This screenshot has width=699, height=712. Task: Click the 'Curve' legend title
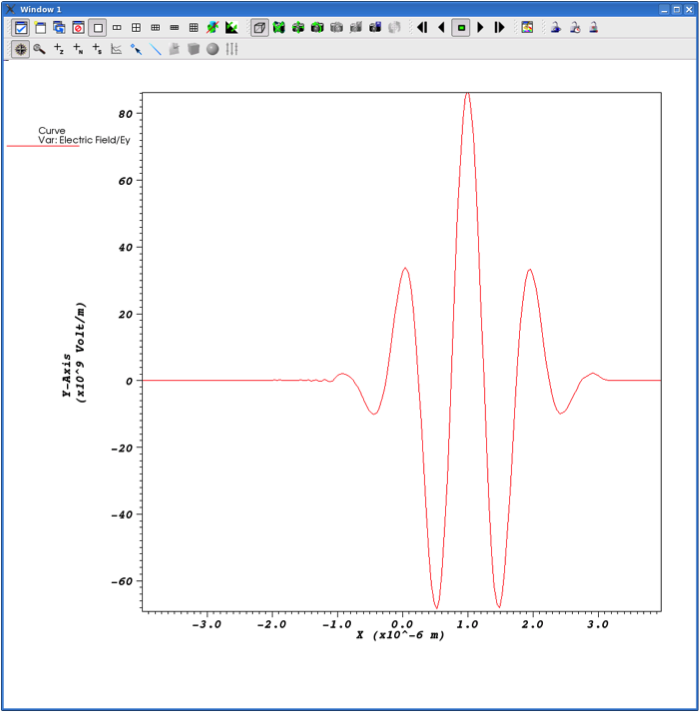[51, 130]
